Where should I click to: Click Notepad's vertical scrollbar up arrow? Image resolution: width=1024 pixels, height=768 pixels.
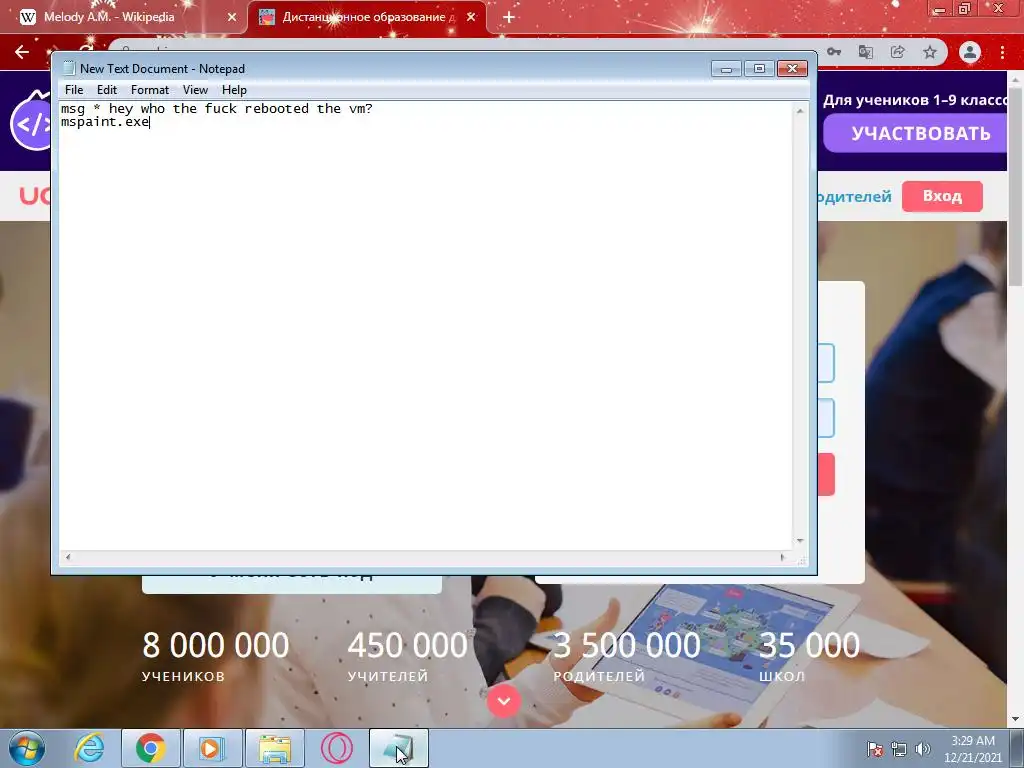800,111
